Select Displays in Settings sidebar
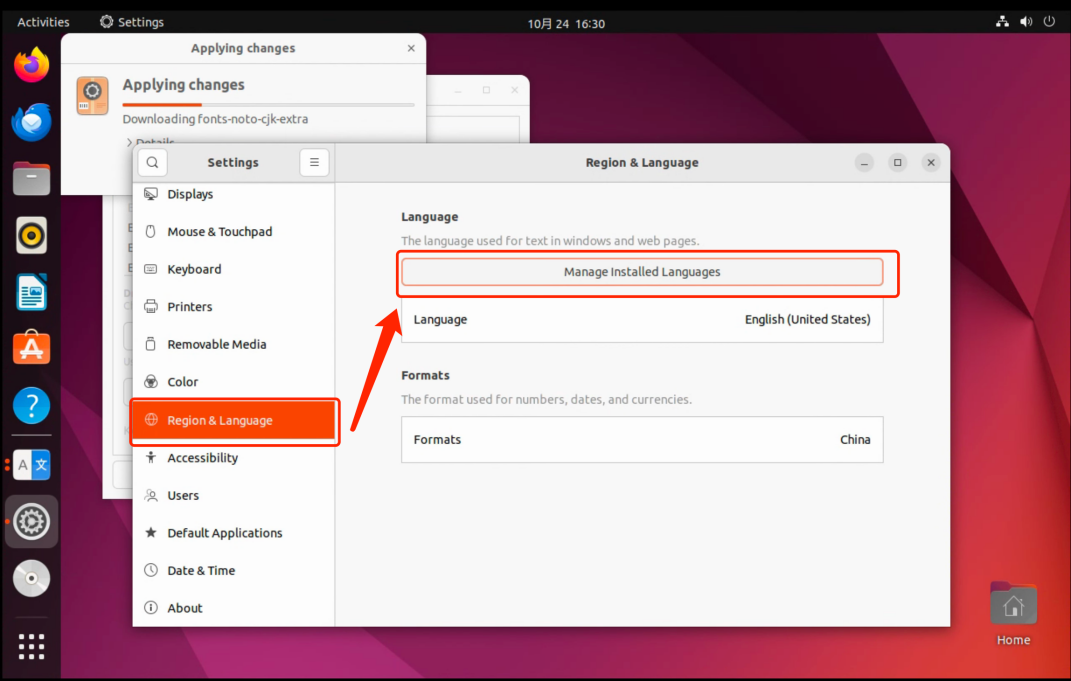 point(234,194)
